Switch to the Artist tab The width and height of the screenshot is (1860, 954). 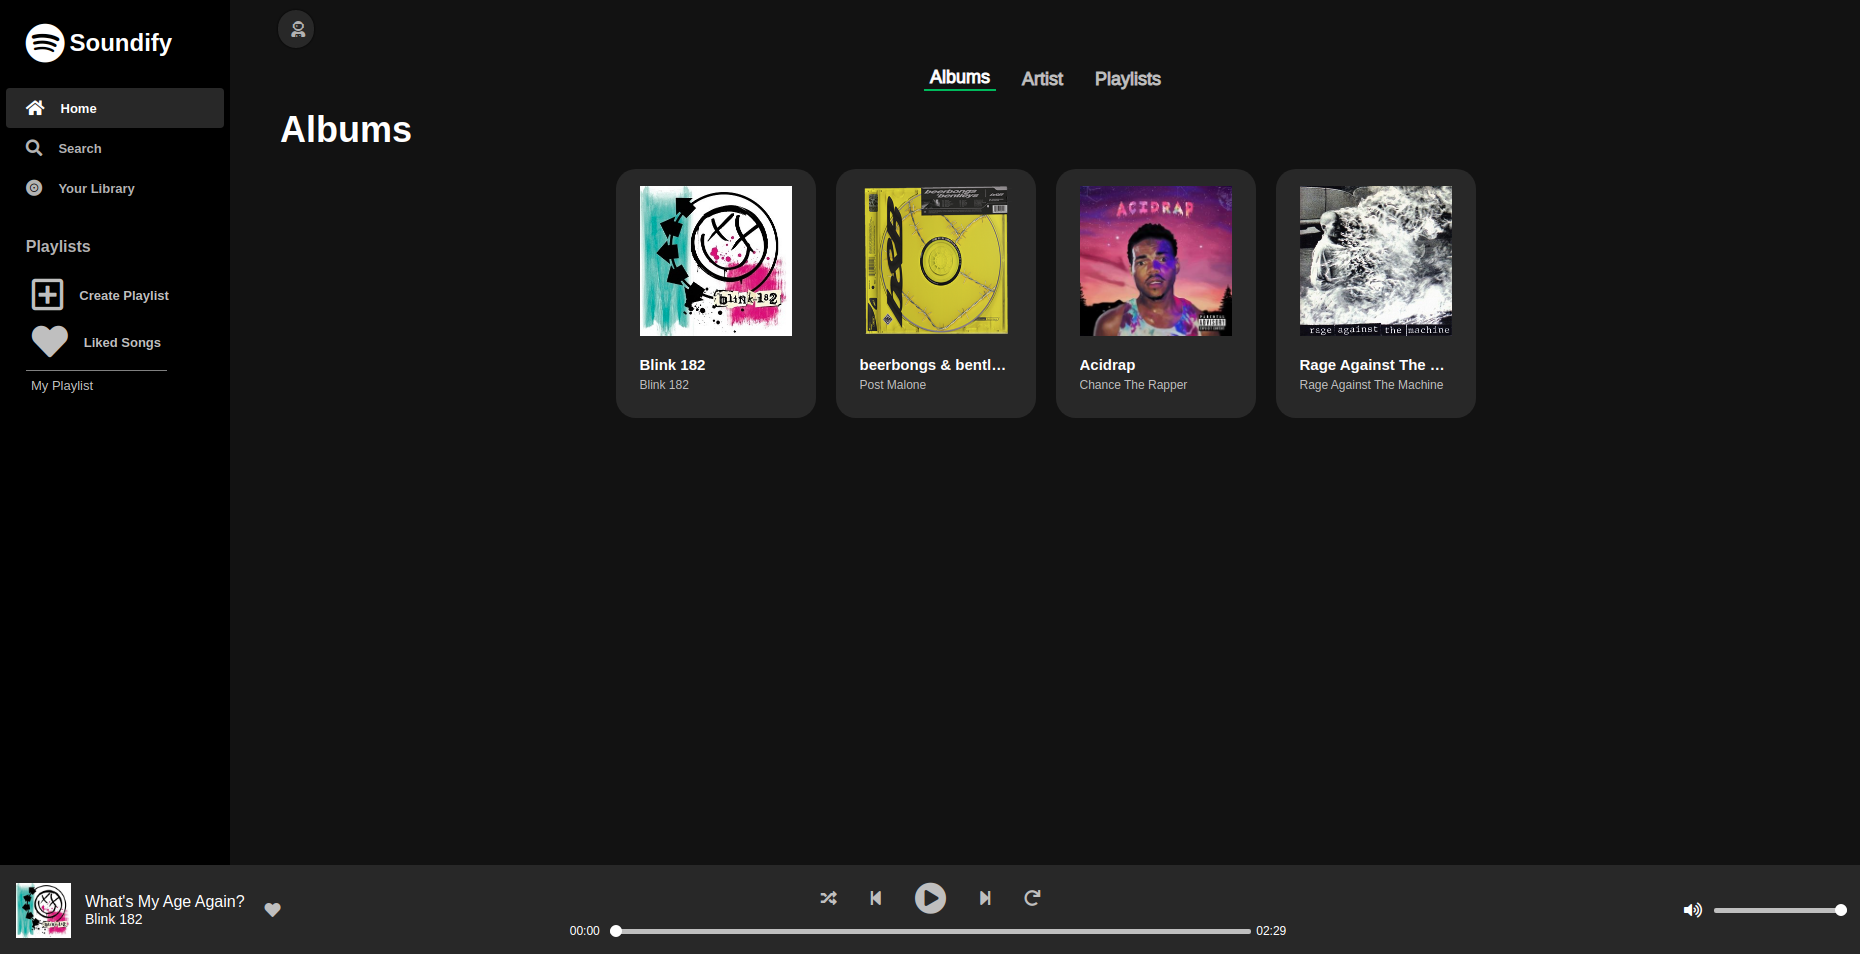coord(1042,79)
